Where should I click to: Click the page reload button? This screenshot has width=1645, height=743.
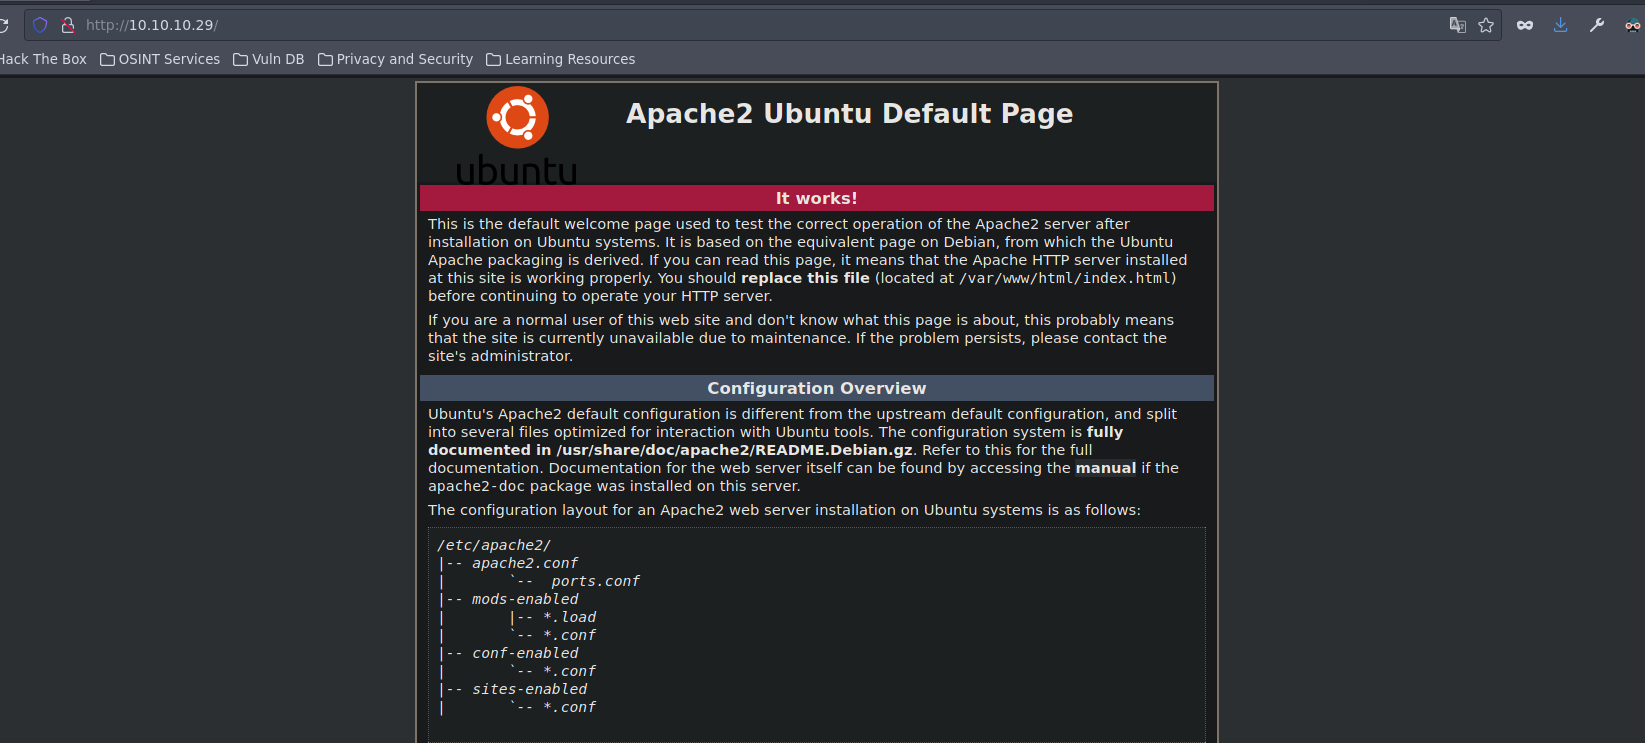click(x=4, y=25)
